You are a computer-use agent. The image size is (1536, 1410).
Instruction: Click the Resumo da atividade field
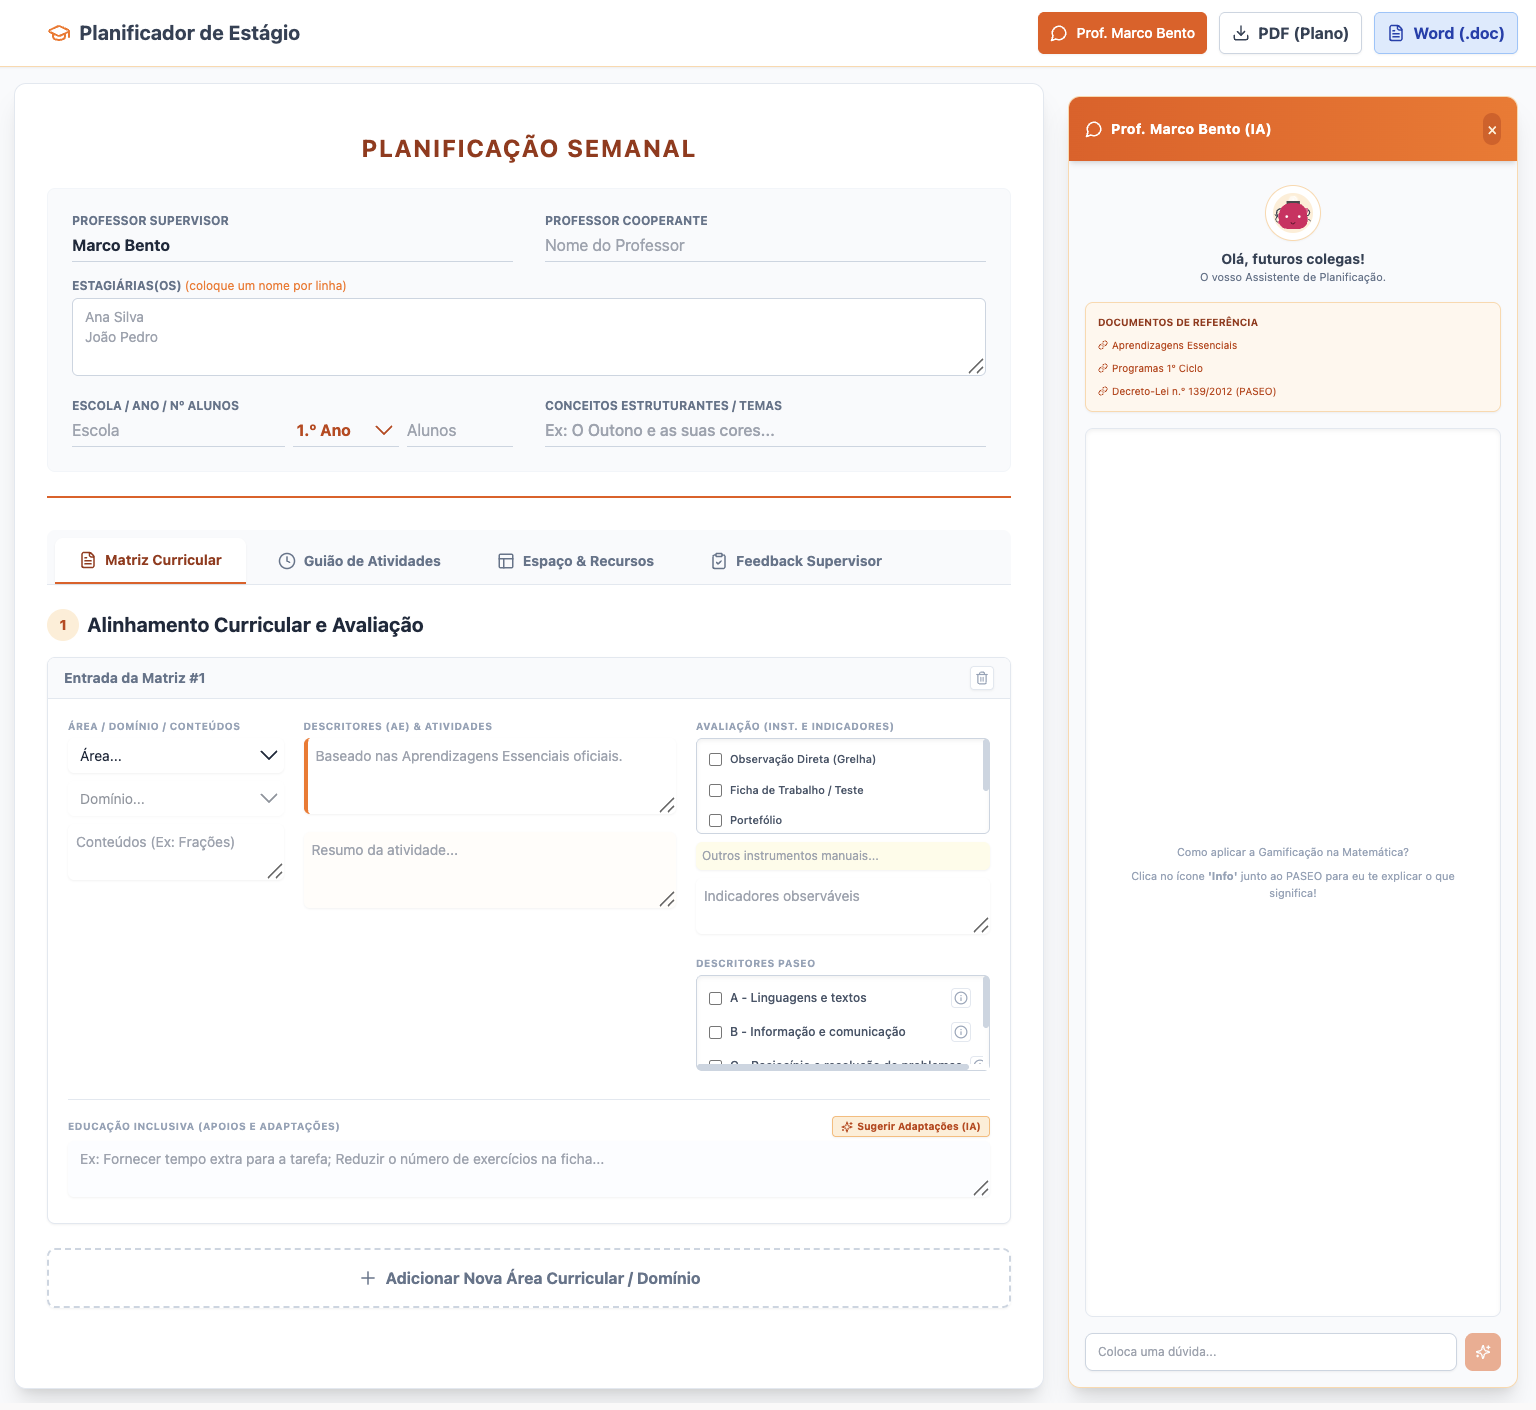point(491,871)
